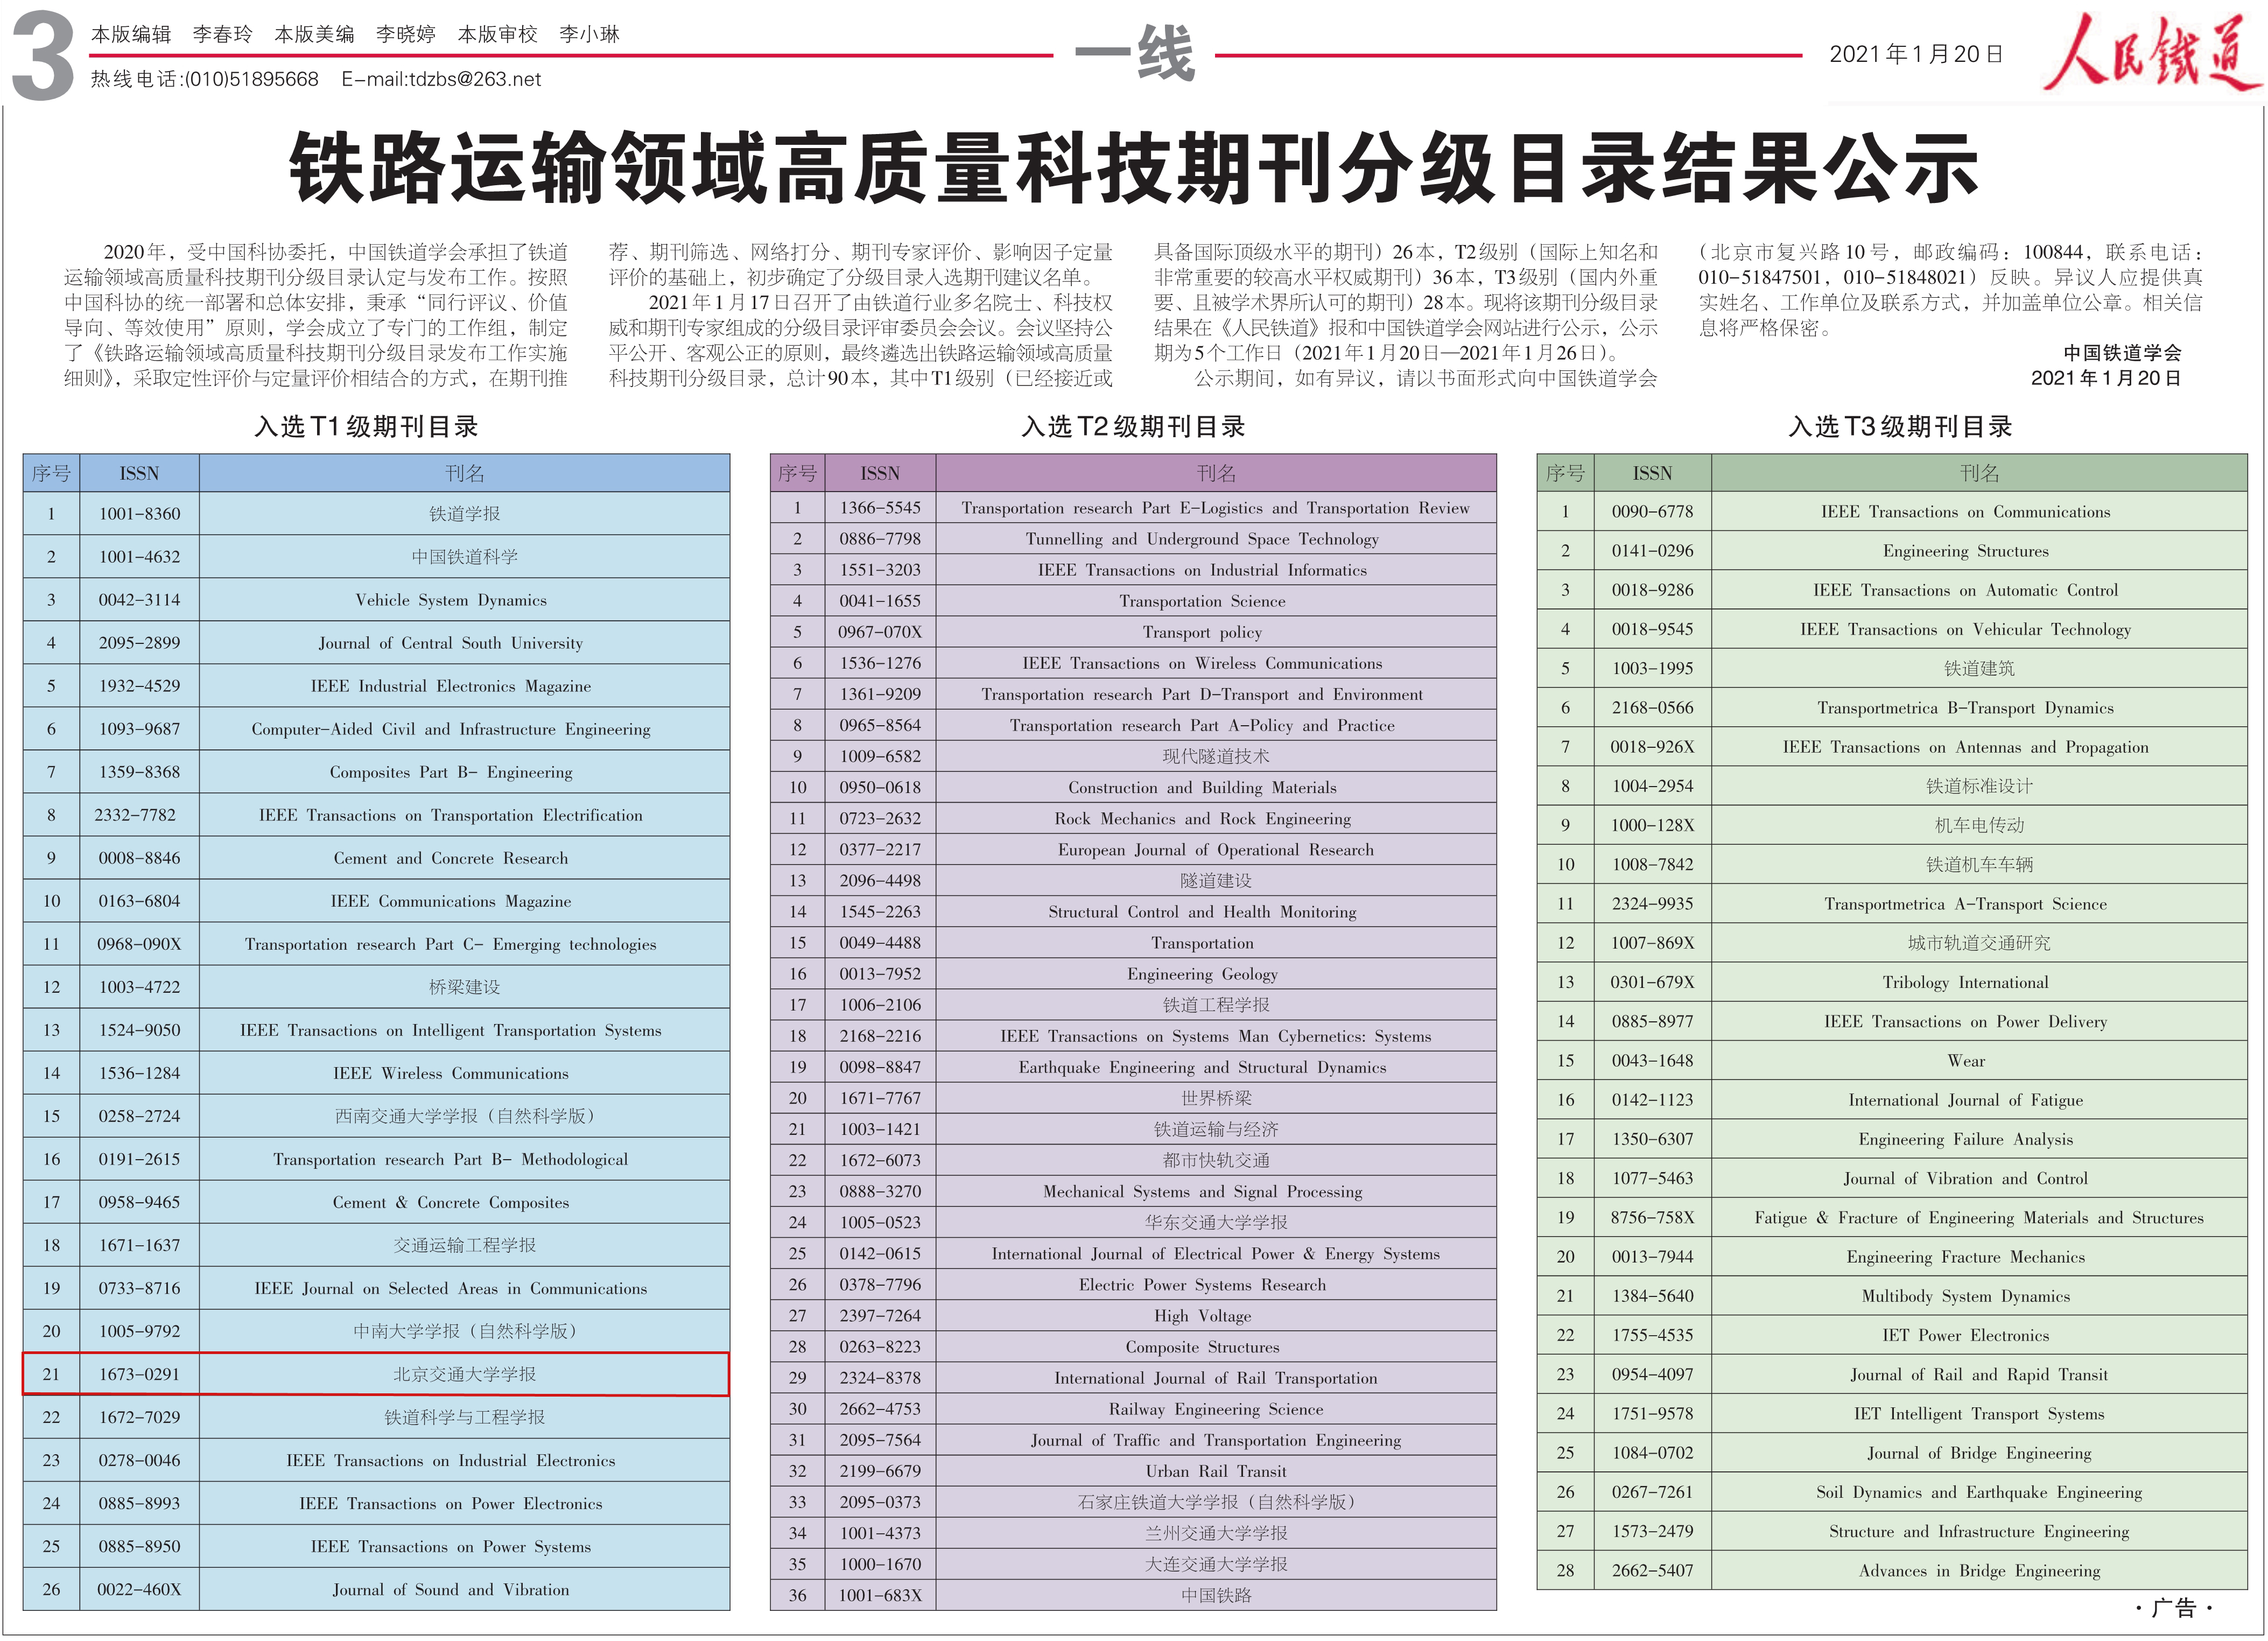Click the hotline phone number (010)51895668
The width and height of the screenshot is (2268, 1641).
(251, 79)
